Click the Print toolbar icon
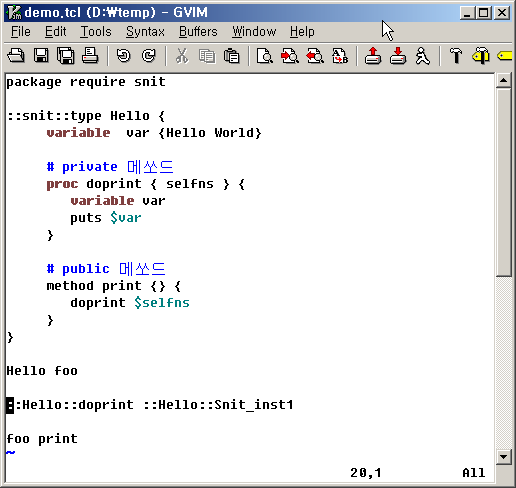This screenshot has height=488, width=516. (90, 56)
